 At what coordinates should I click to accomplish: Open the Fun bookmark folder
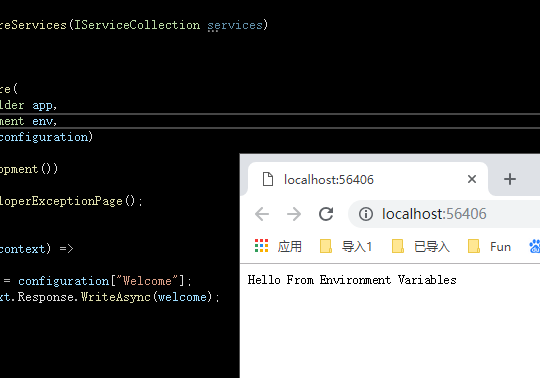[489, 246]
